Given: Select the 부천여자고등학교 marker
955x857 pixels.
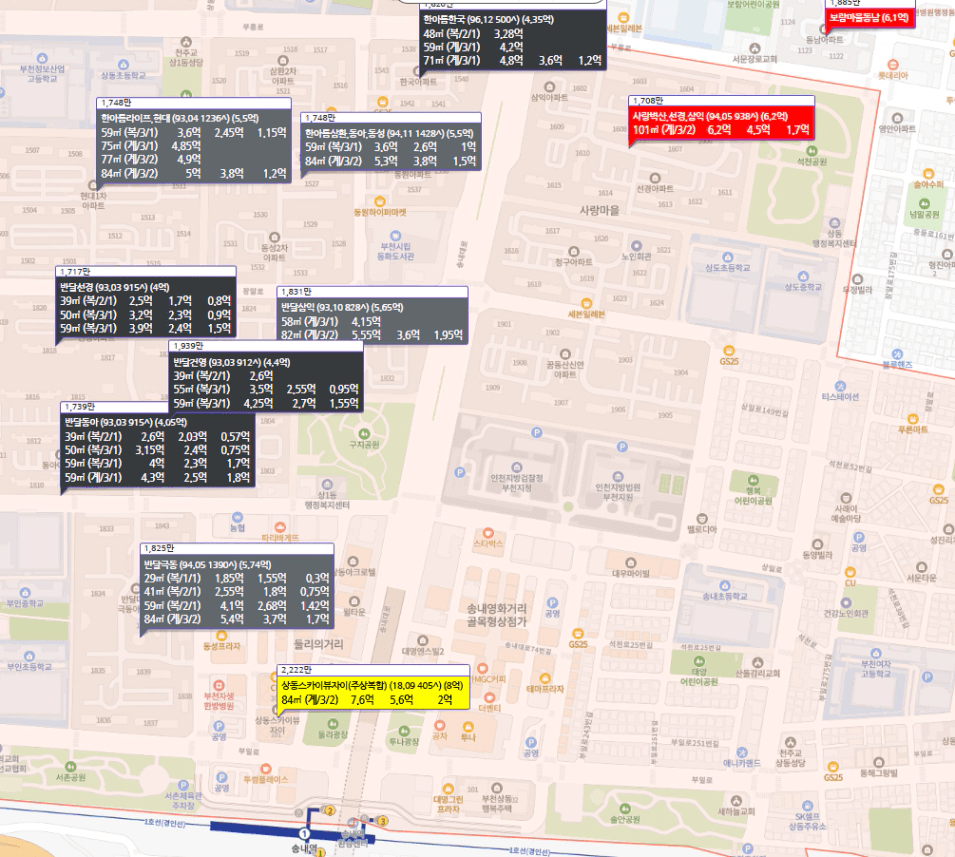Looking at the screenshot, I should 875,654.
